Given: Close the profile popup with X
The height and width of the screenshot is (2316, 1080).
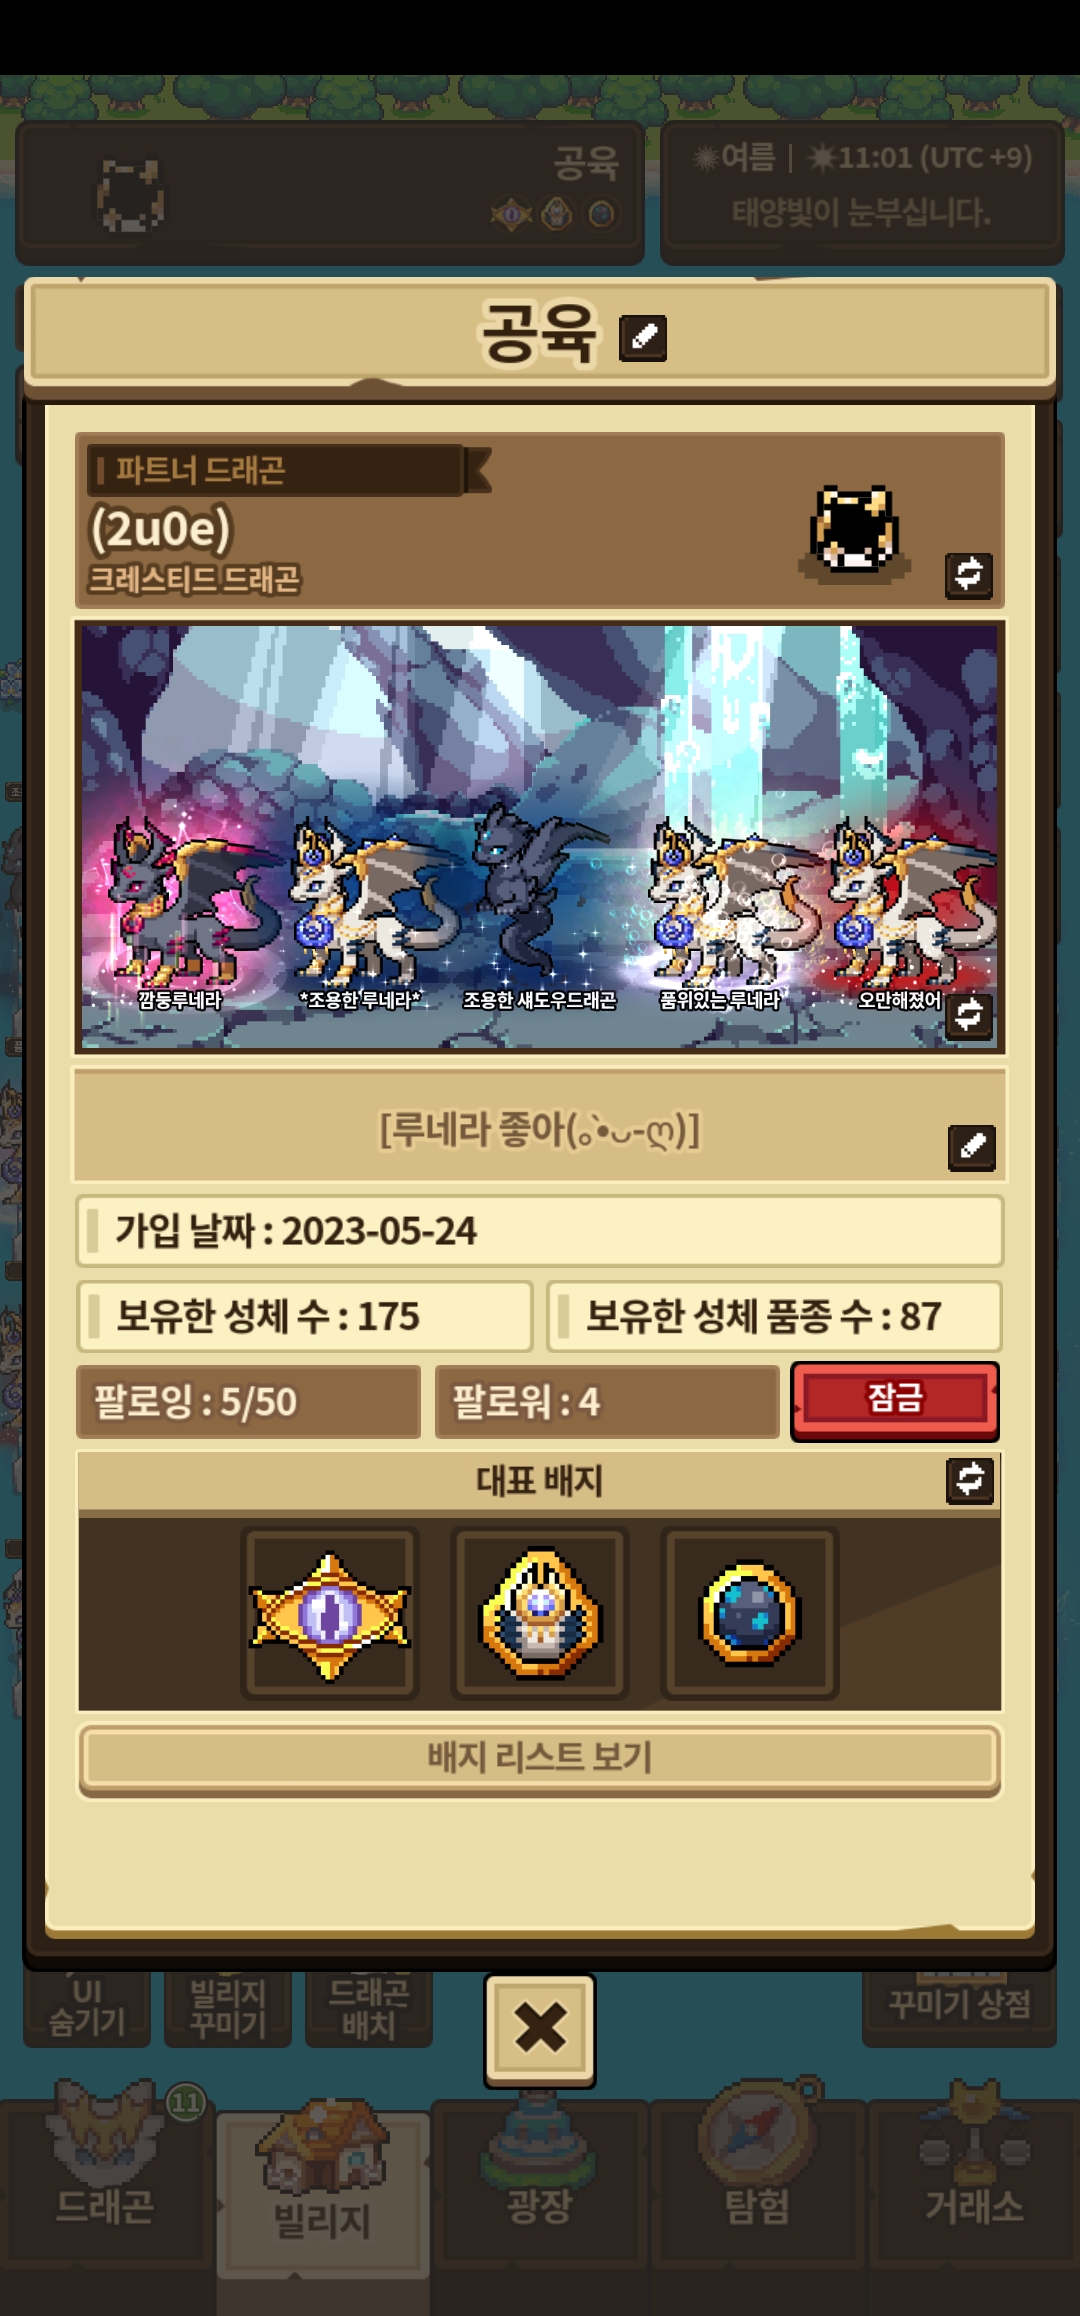Looking at the screenshot, I should click(540, 2030).
